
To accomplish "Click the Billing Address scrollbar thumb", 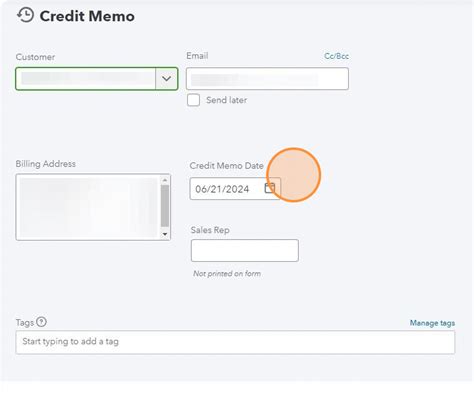I will click(x=165, y=206).
